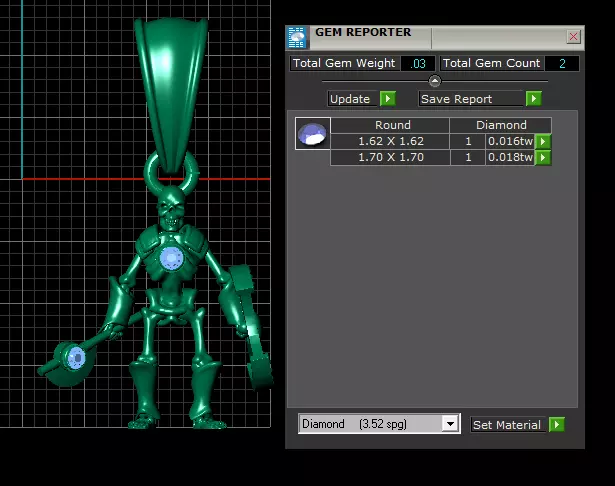Click the Total Gem Count value 2

tap(562, 64)
